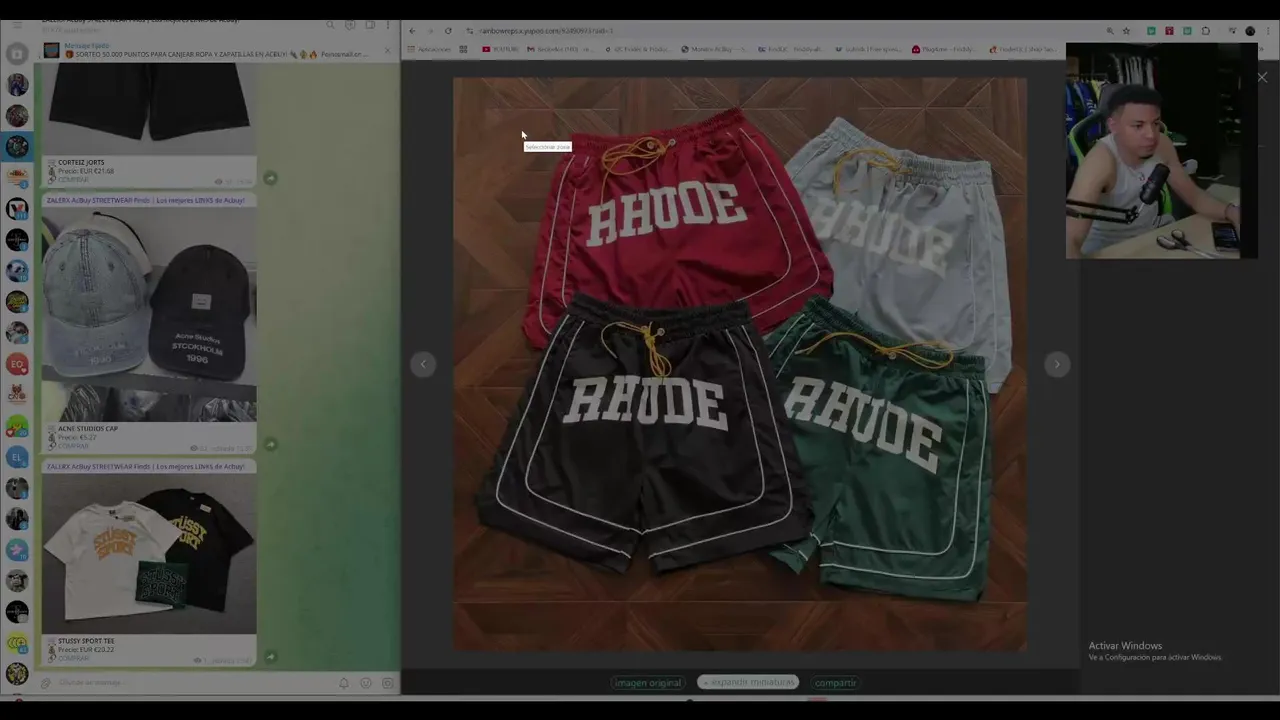Open the Telegram side panel toggle icon
This screenshot has width=1280, height=720.
[369, 25]
